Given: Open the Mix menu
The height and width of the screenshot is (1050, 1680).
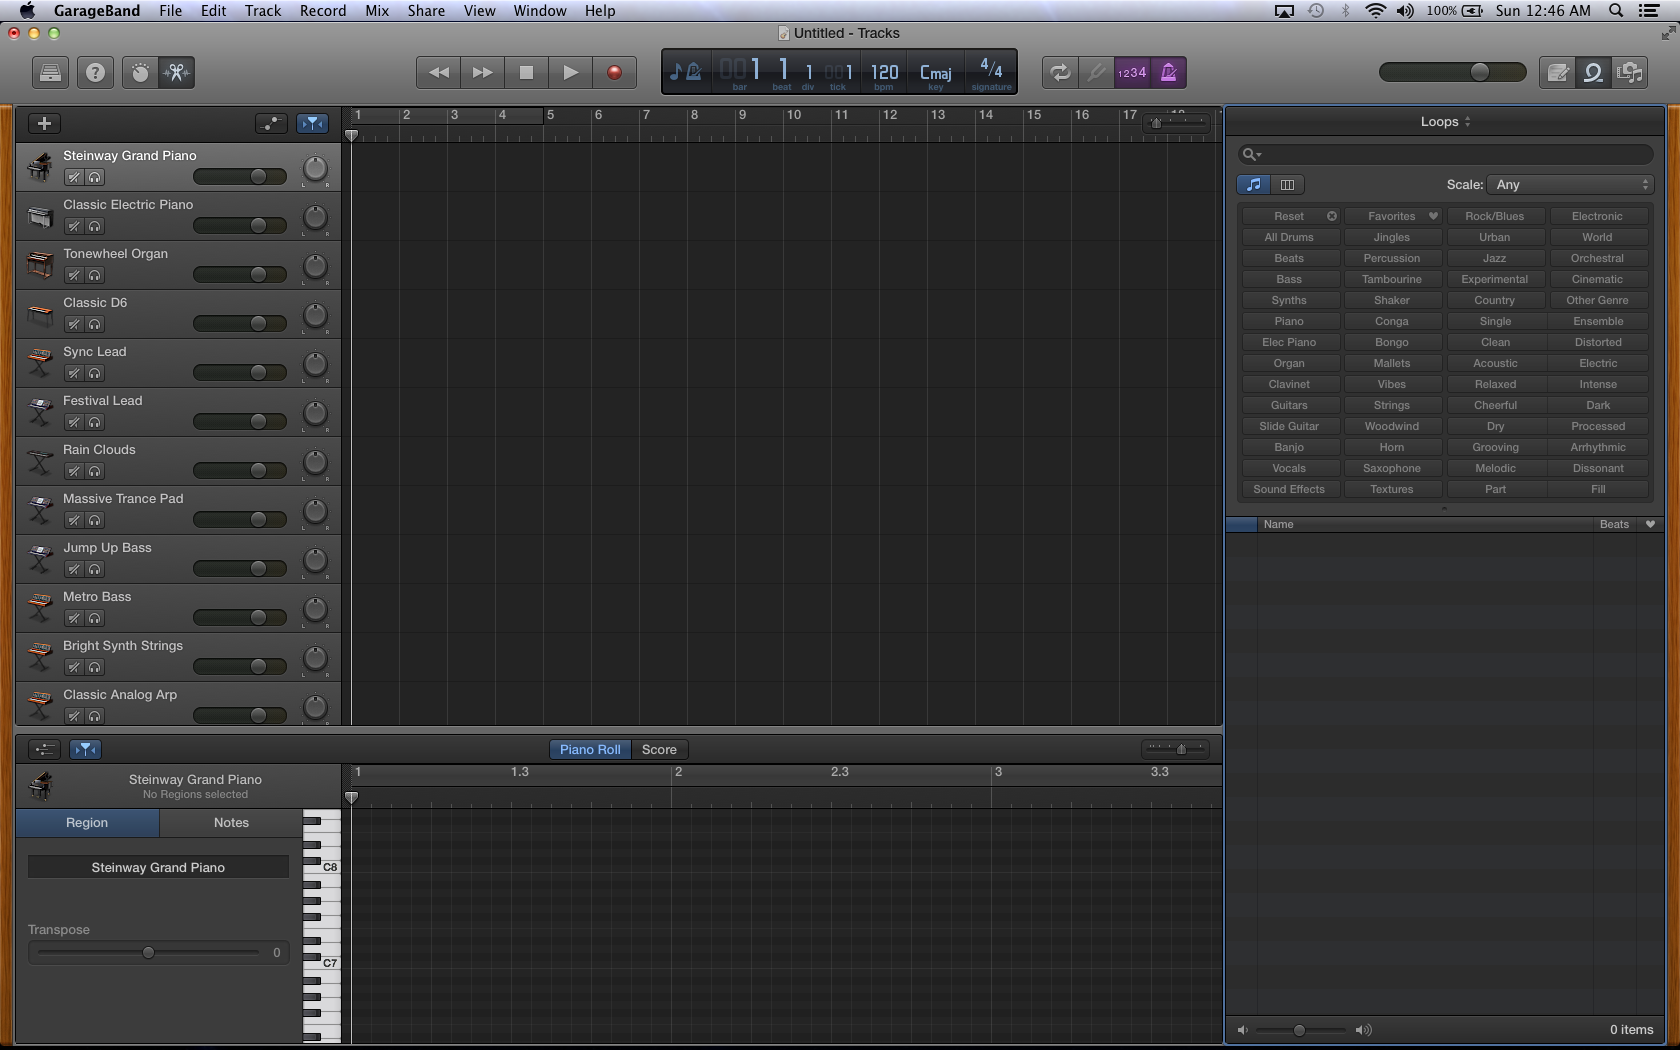Looking at the screenshot, I should coord(377,10).
